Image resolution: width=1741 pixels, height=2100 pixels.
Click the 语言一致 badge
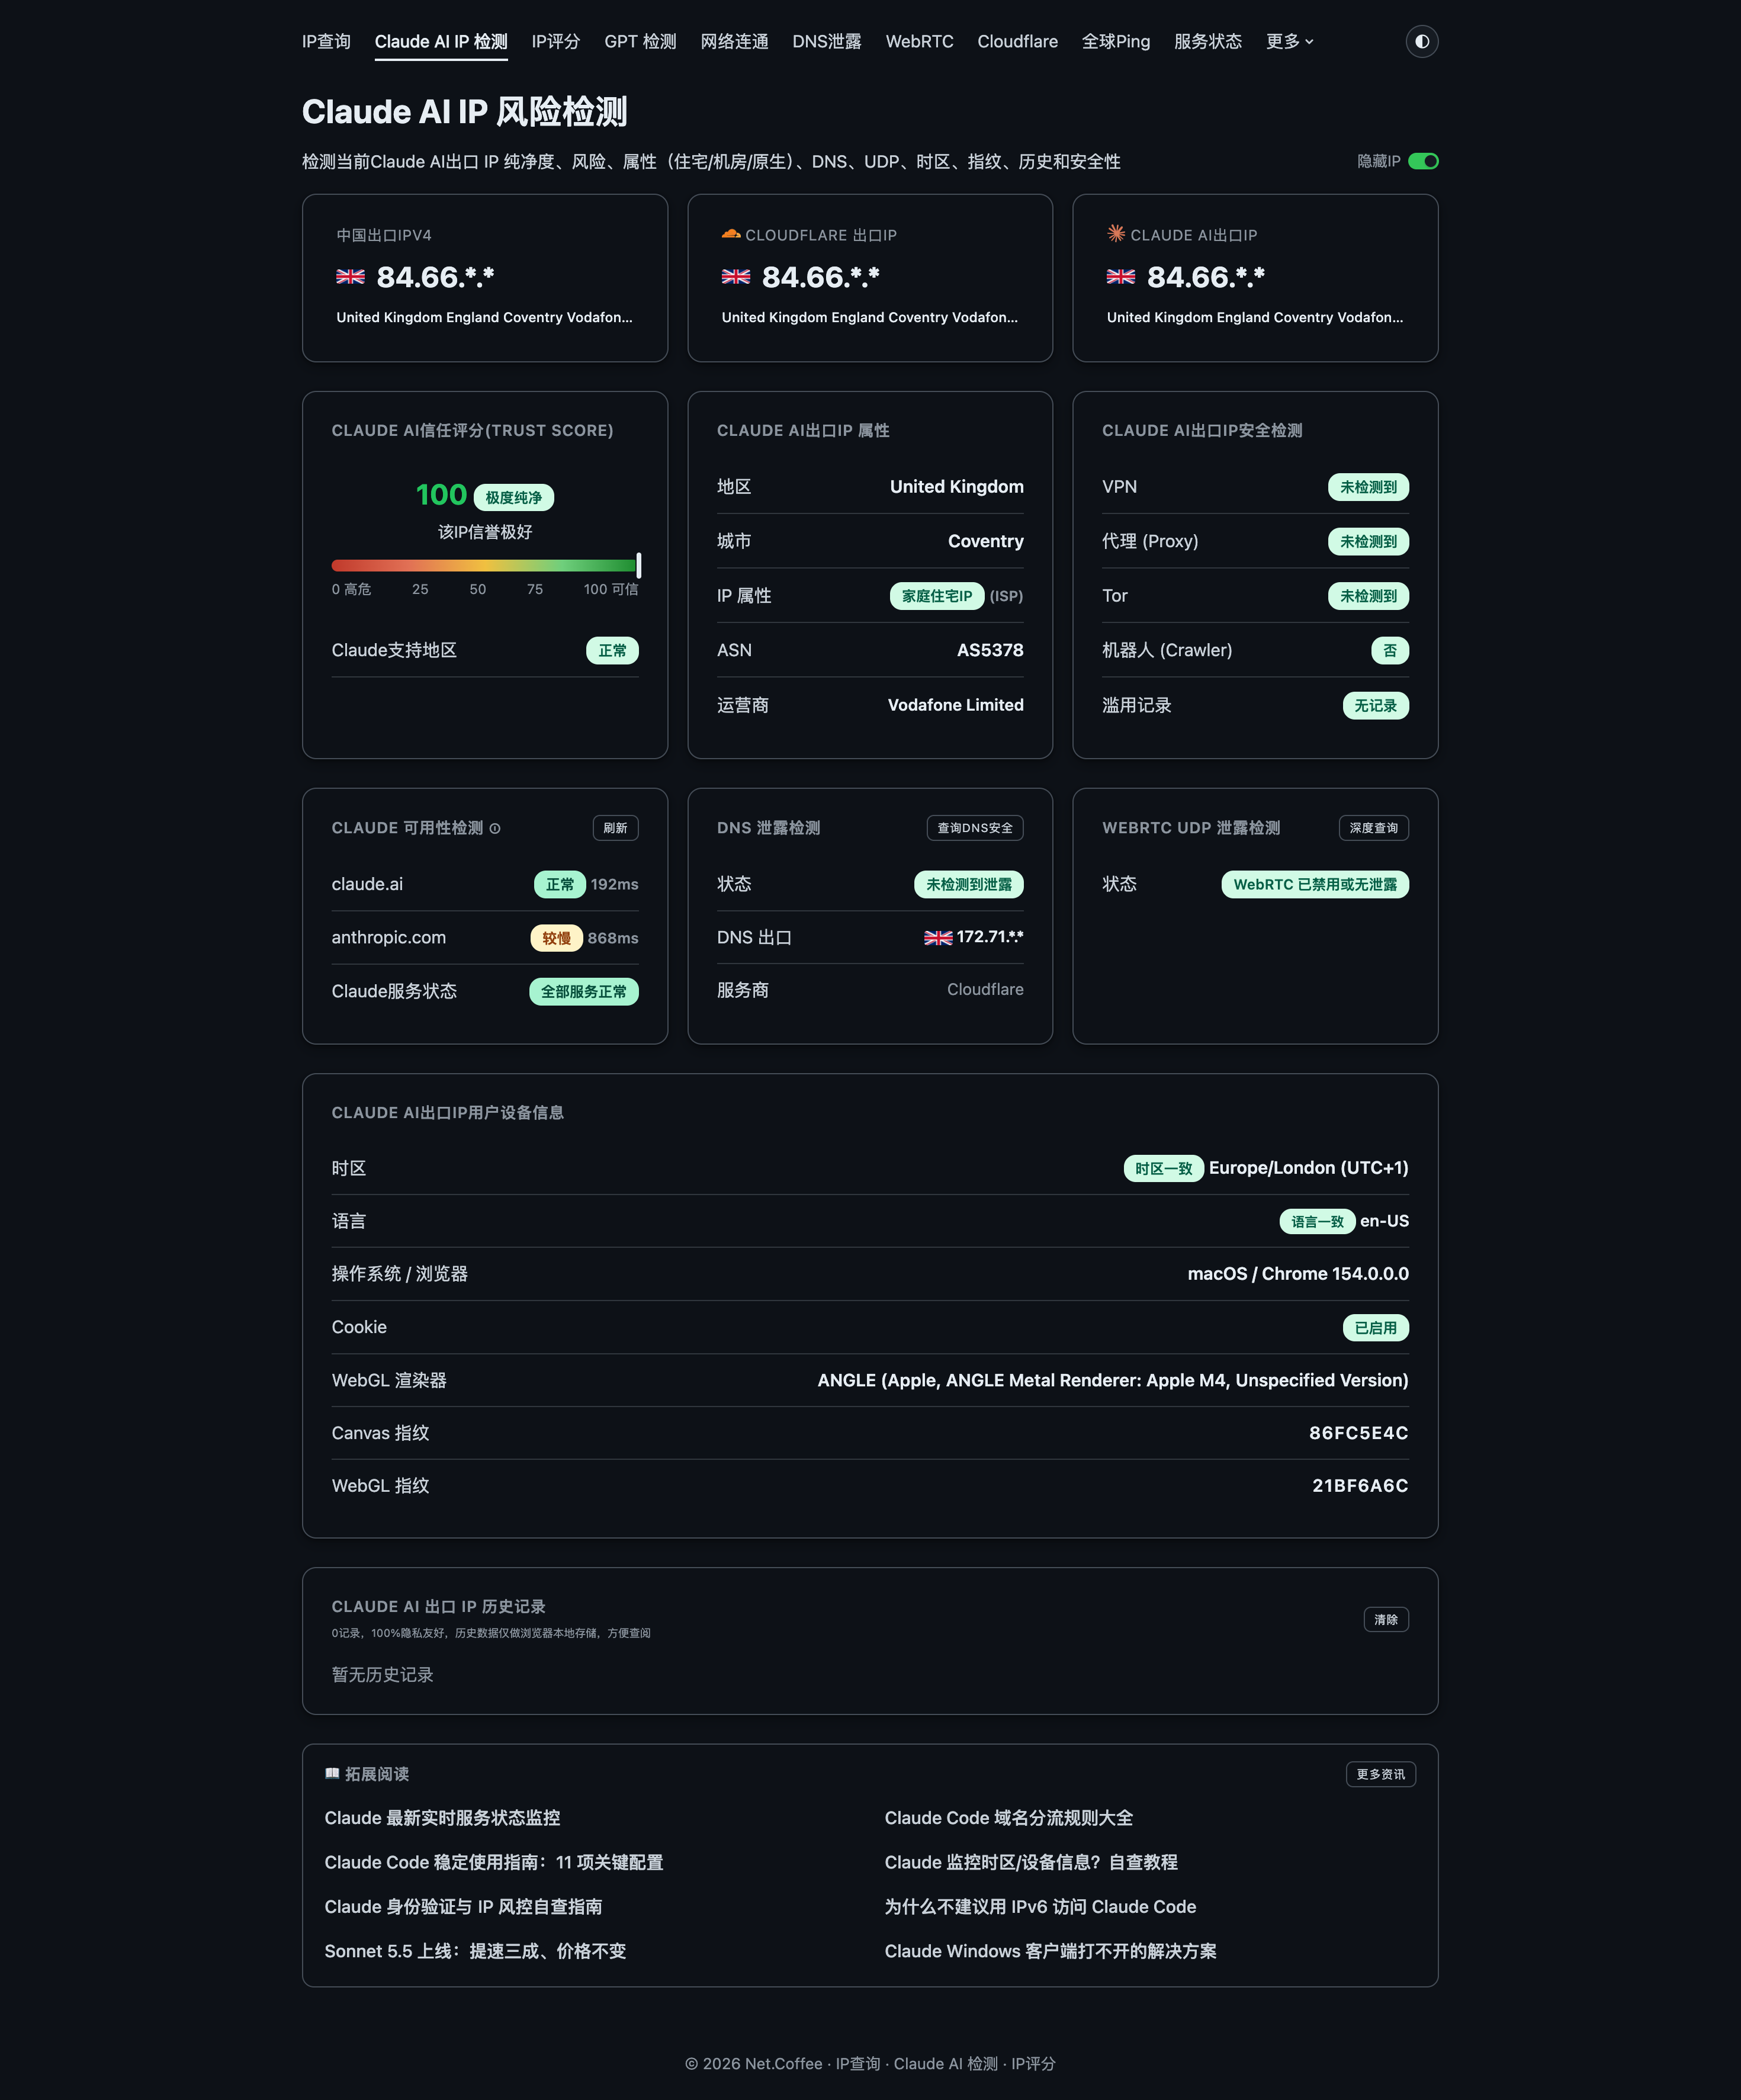pyautogui.click(x=1317, y=1222)
